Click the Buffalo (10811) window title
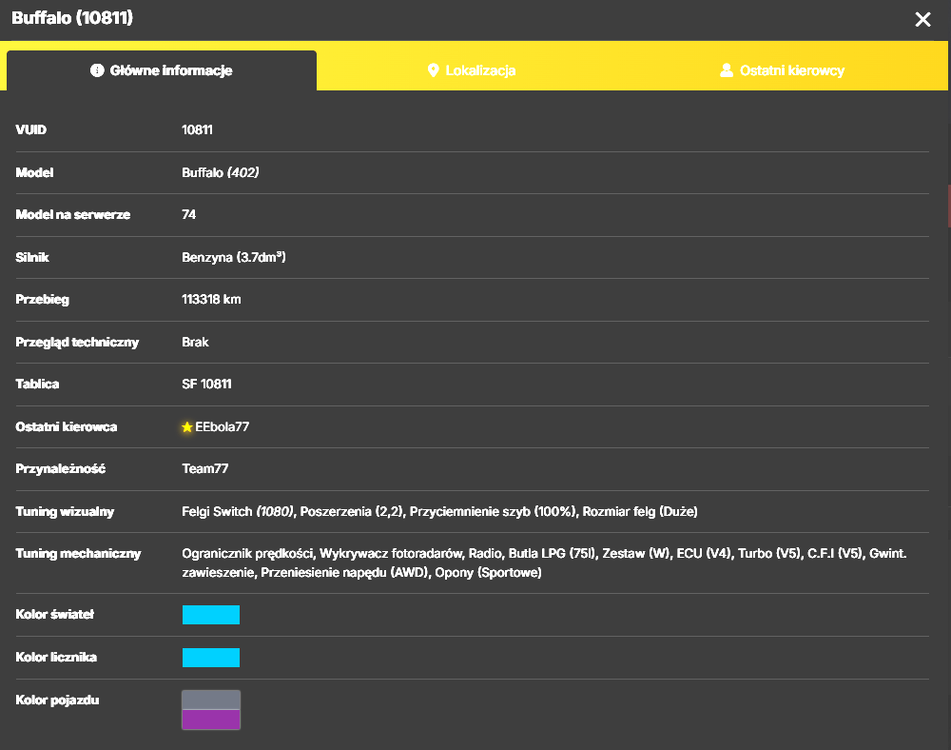 coord(72,18)
